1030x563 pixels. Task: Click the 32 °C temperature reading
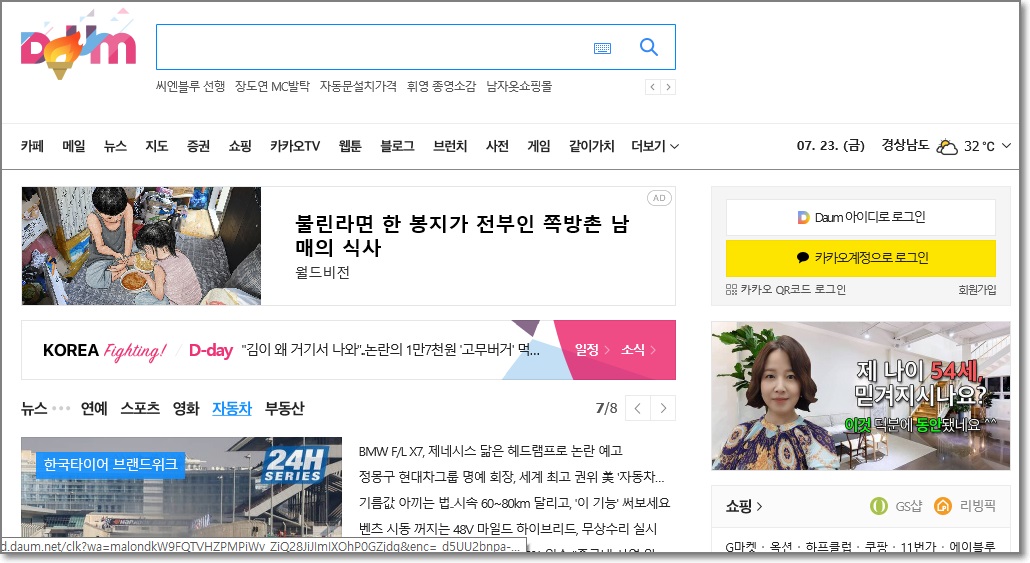979,146
